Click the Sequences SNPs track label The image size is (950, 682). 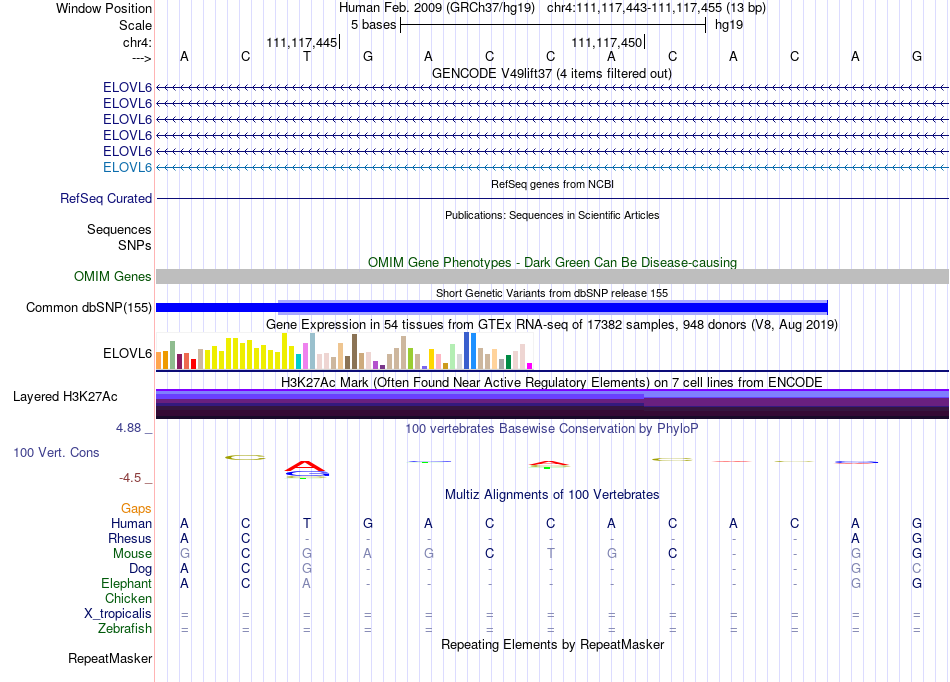click(x=119, y=237)
